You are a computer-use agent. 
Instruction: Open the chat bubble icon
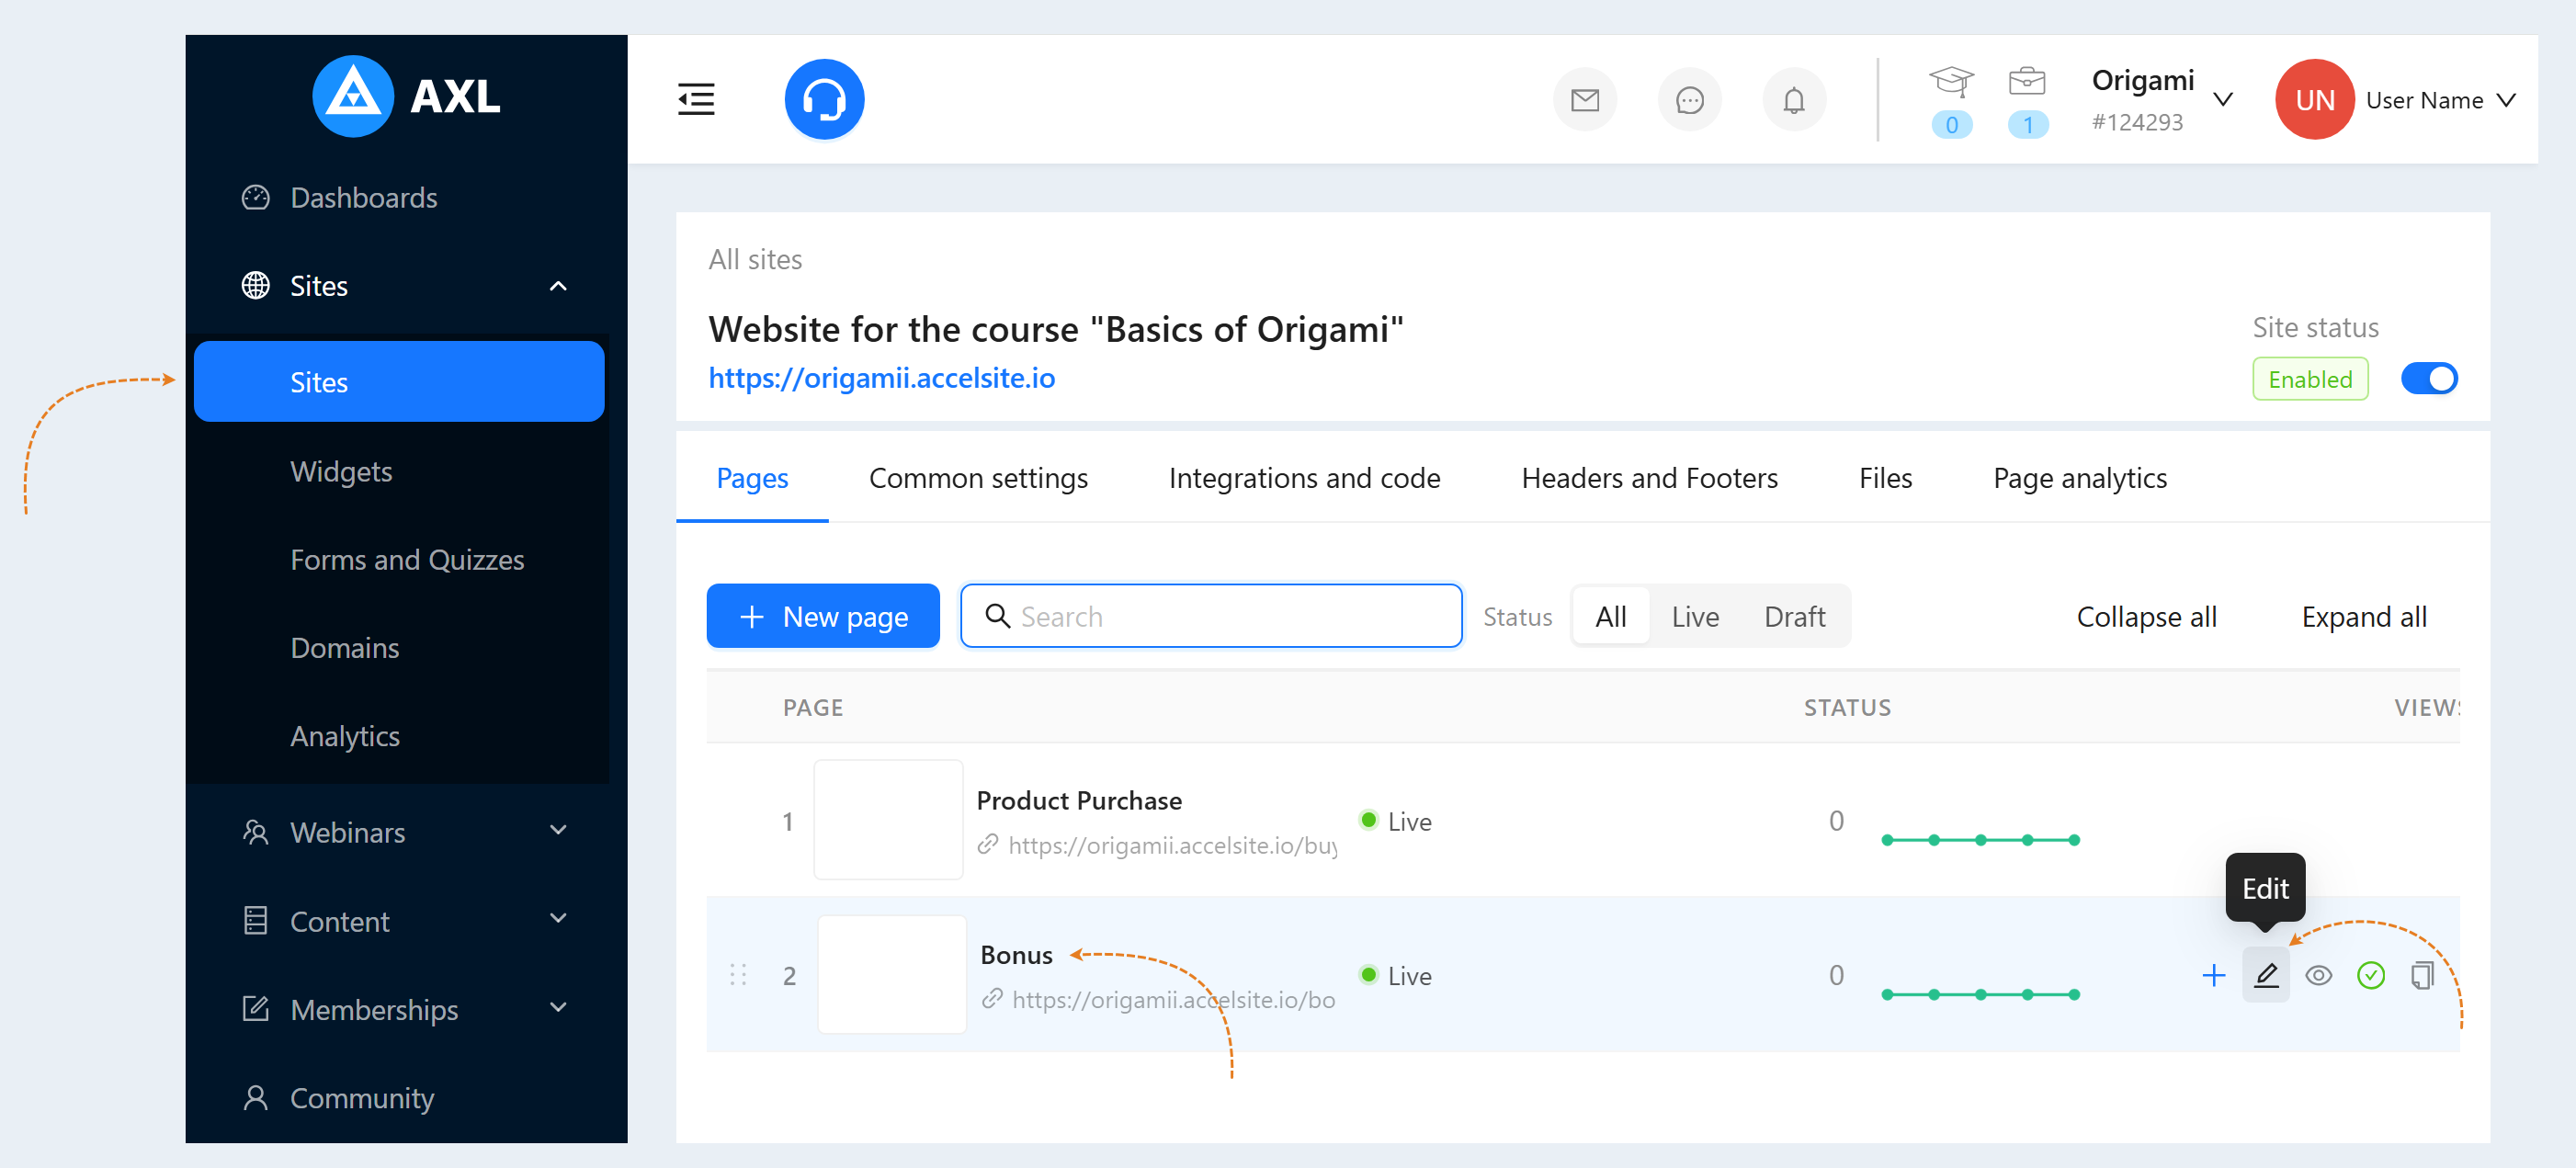click(1689, 100)
